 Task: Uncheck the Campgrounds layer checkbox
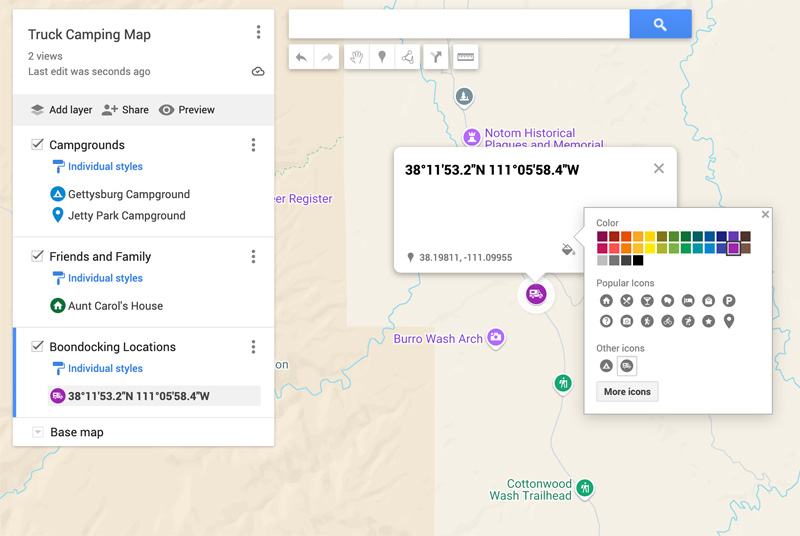(x=37, y=144)
